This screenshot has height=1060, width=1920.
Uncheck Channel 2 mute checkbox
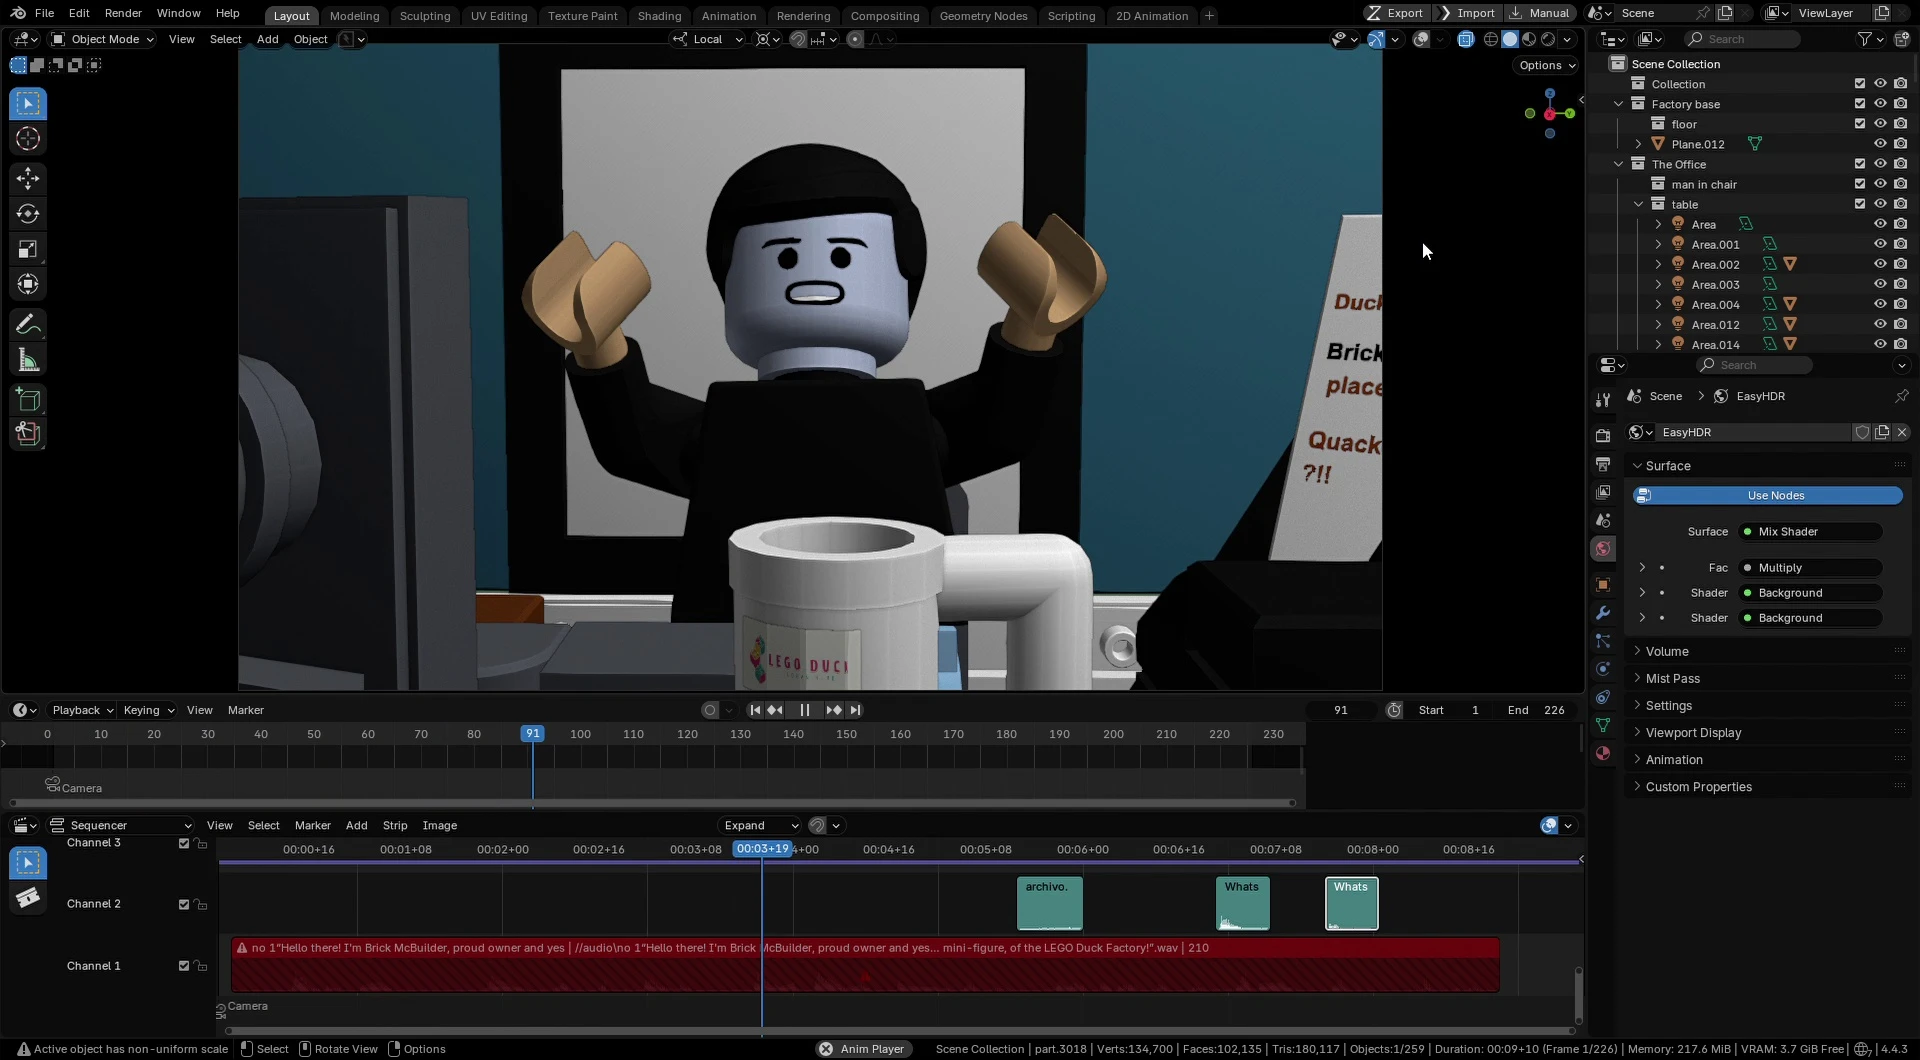184,905
